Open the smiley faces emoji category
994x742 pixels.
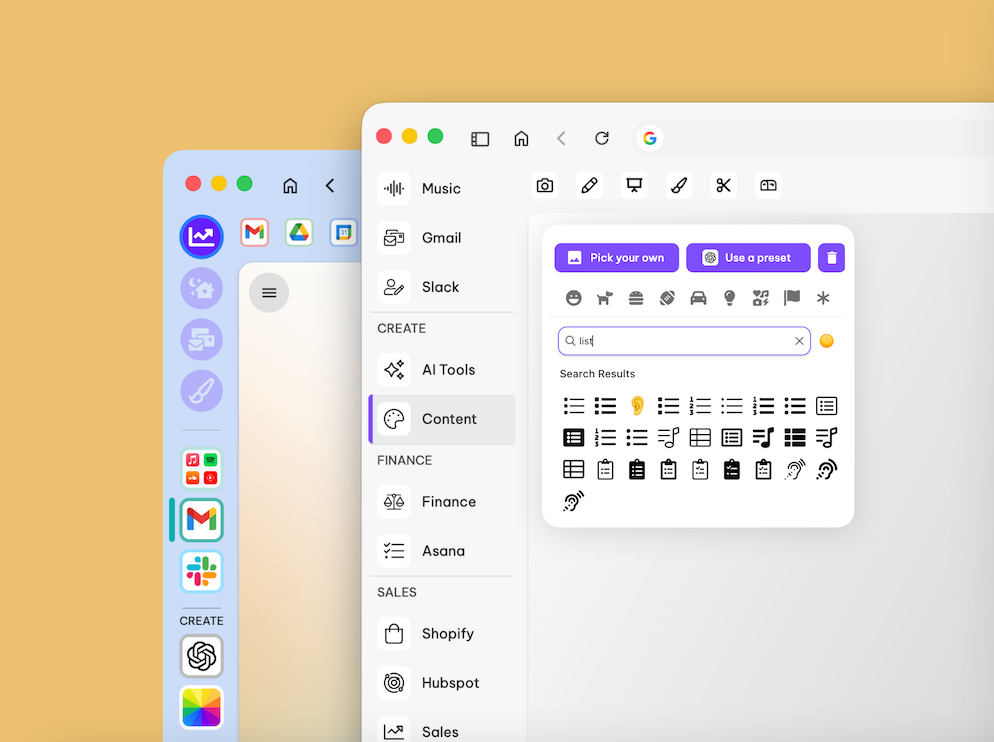click(573, 297)
